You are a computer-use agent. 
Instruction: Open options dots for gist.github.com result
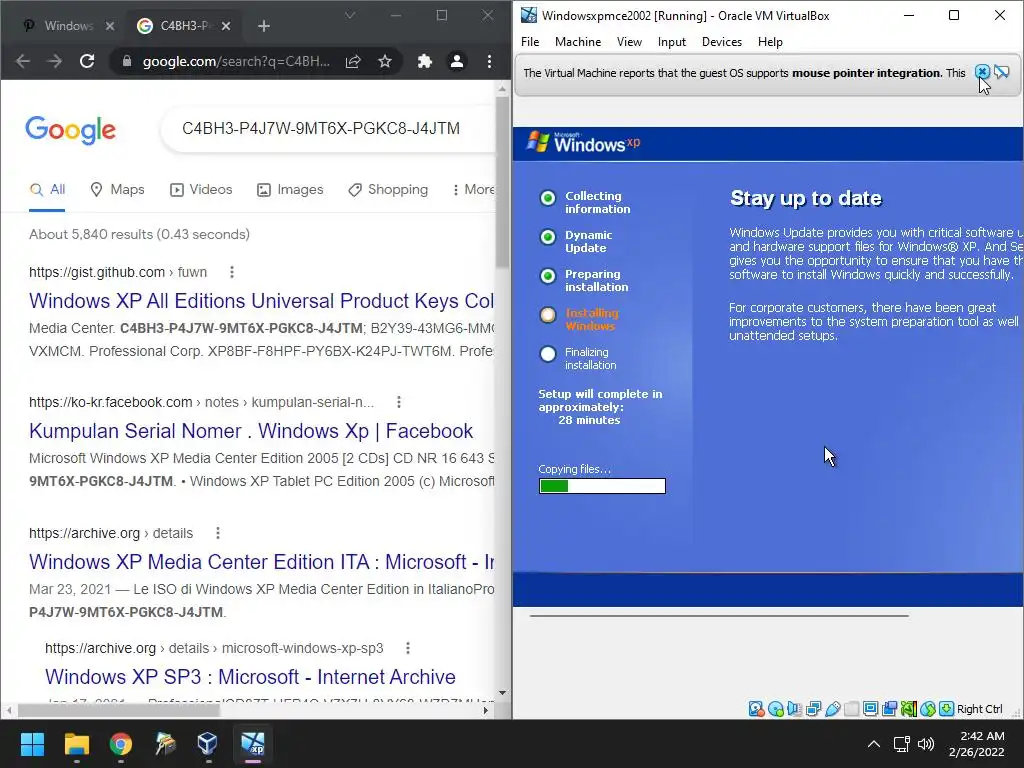click(232, 272)
